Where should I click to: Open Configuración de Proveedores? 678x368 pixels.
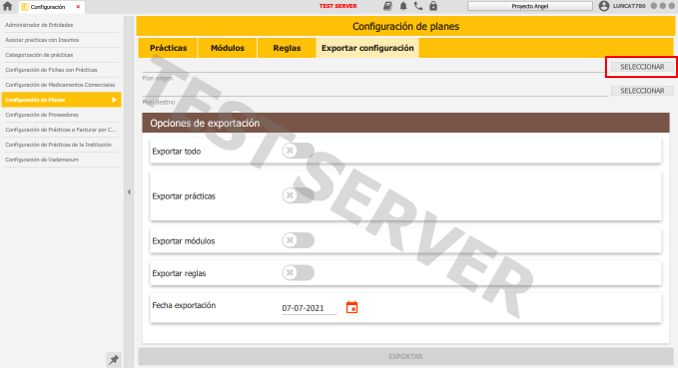[61, 115]
